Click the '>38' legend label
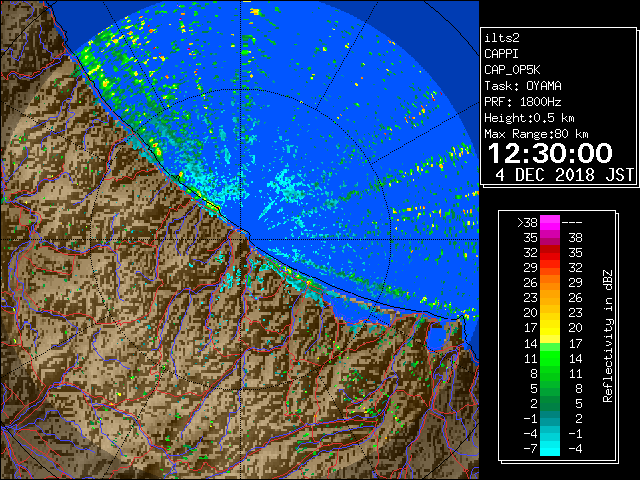 point(527,222)
